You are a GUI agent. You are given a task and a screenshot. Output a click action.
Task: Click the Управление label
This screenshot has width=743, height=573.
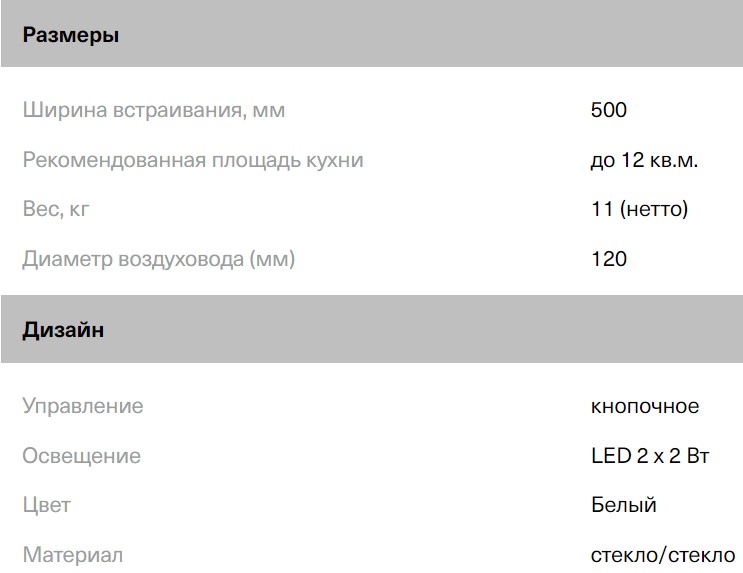[x=83, y=406]
